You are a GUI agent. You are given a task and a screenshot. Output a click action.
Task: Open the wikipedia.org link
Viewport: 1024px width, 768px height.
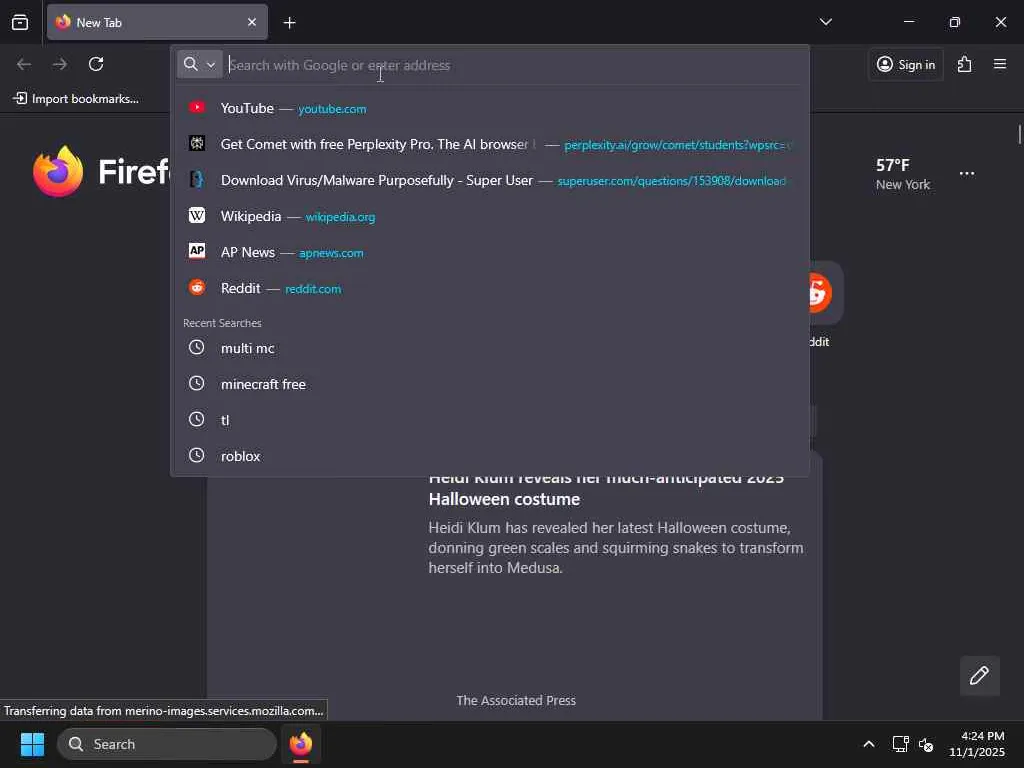[x=340, y=217]
